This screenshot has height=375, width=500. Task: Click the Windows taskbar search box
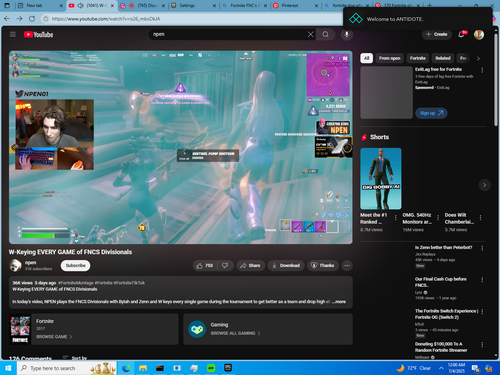point(67,368)
